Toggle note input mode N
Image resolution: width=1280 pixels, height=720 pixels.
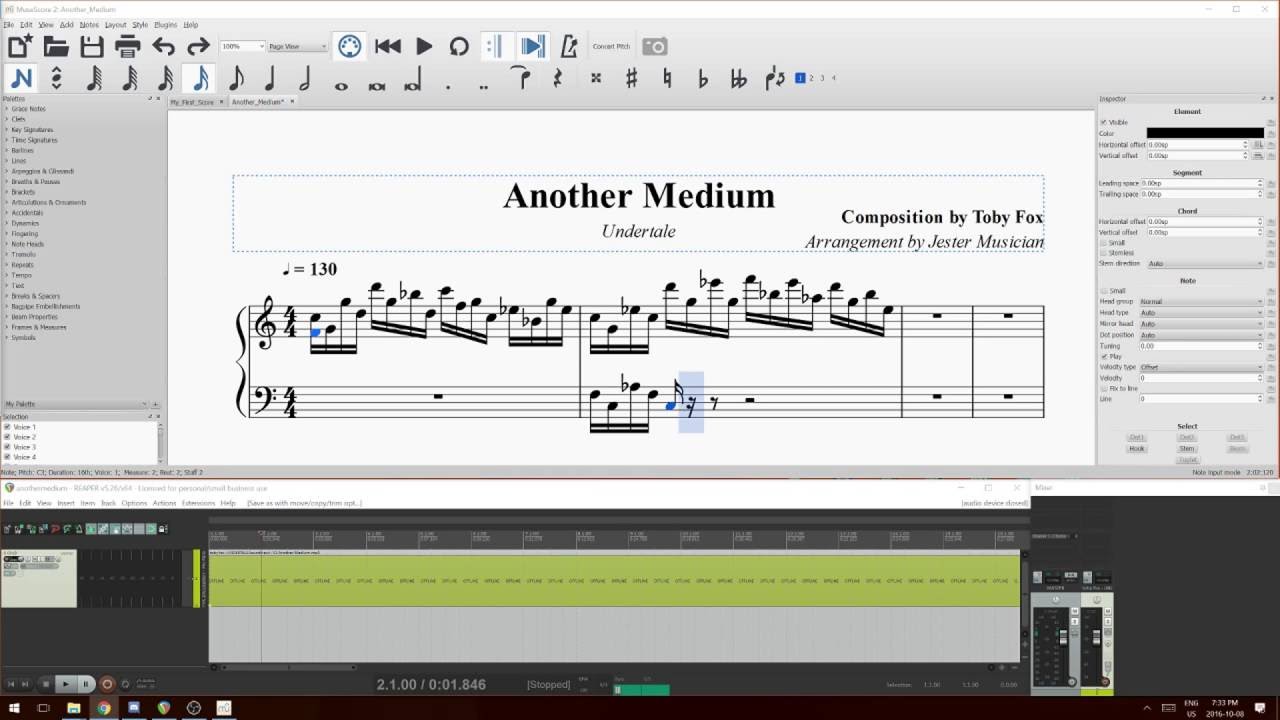pyautogui.click(x=22, y=78)
